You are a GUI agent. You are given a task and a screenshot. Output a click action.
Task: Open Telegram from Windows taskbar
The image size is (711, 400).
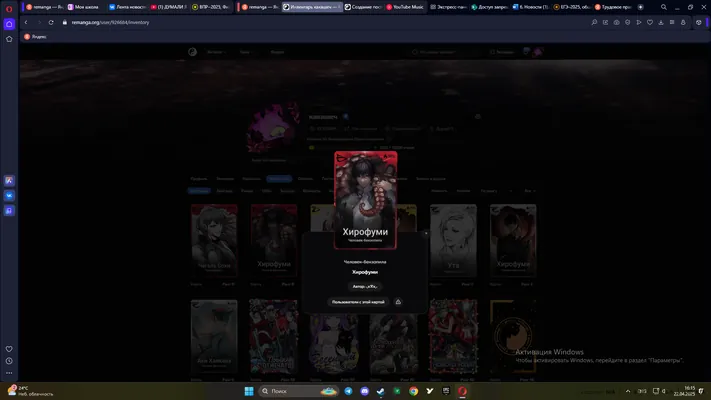pyautogui.click(x=348, y=391)
